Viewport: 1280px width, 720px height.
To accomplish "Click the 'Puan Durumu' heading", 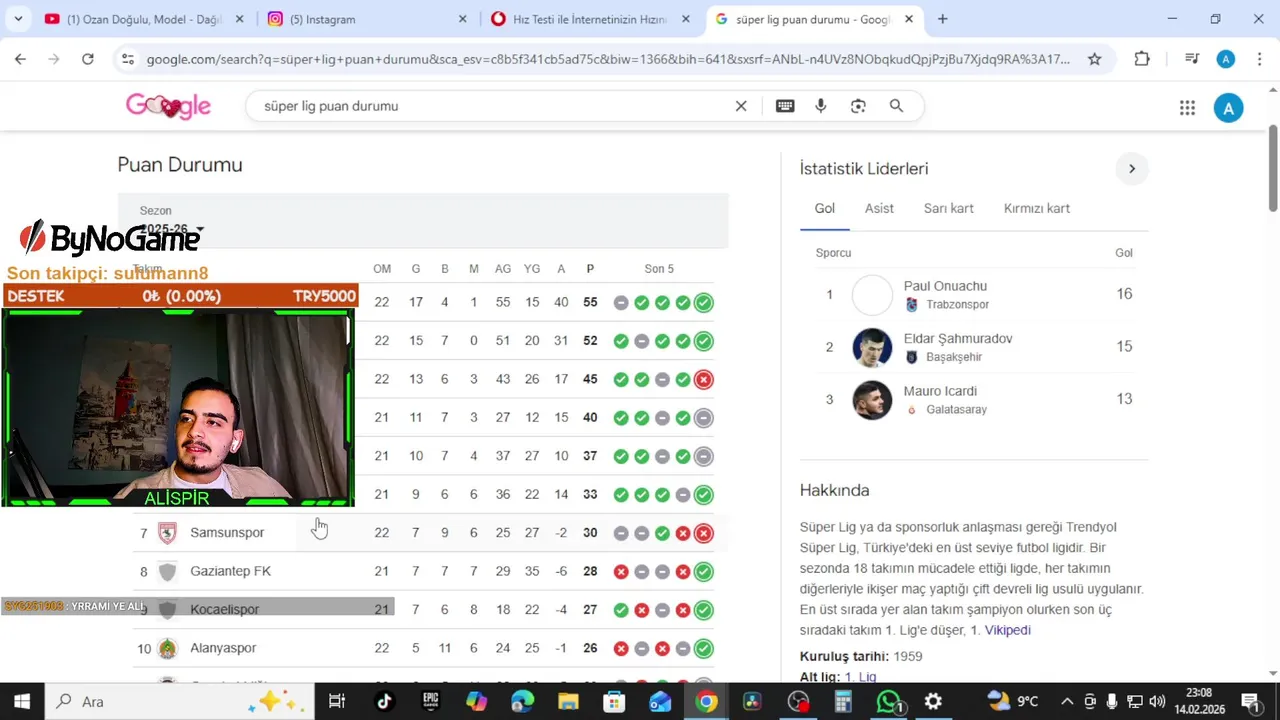I will click(180, 165).
